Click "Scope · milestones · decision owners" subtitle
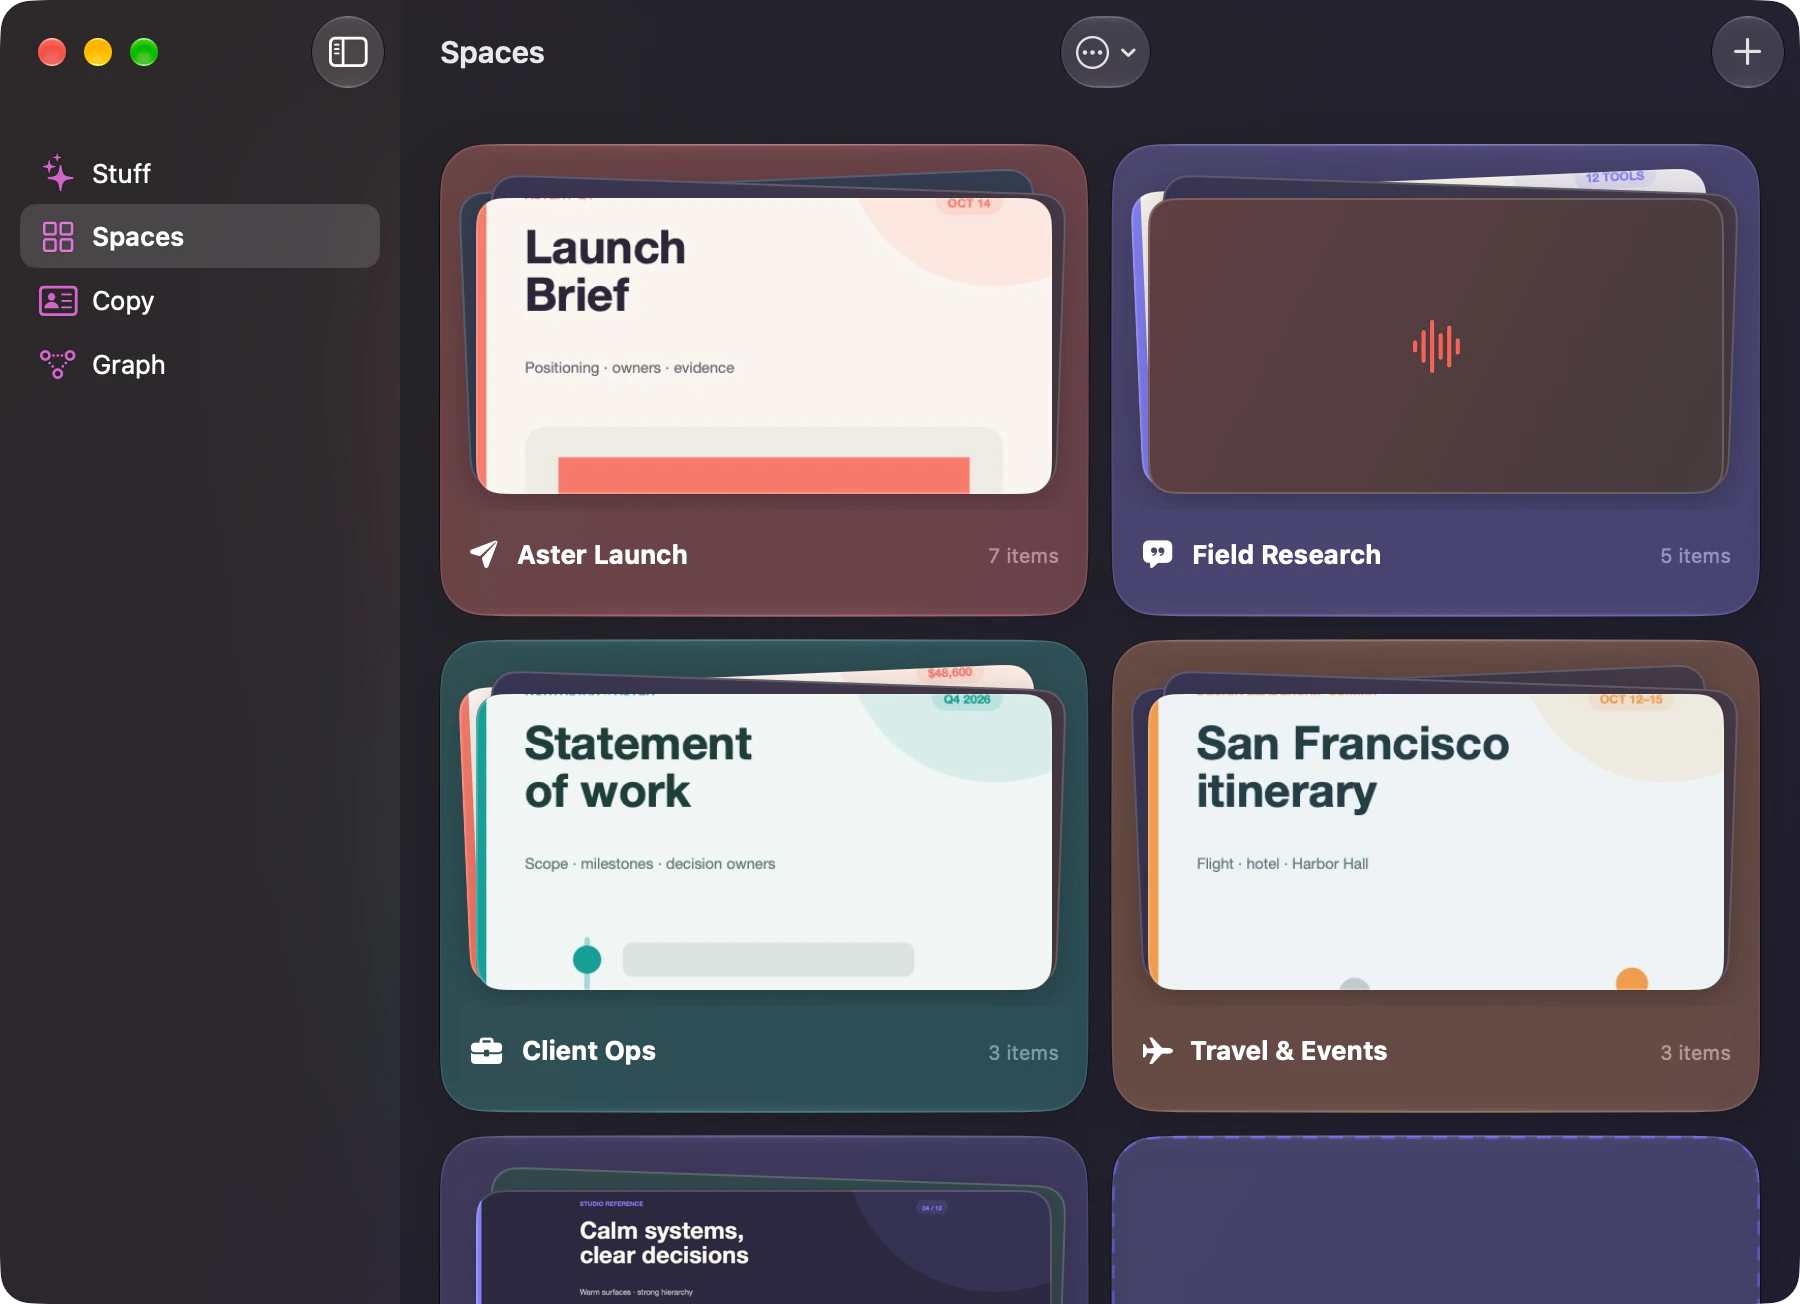Viewport: 1800px width, 1304px height. (x=650, y=864)
